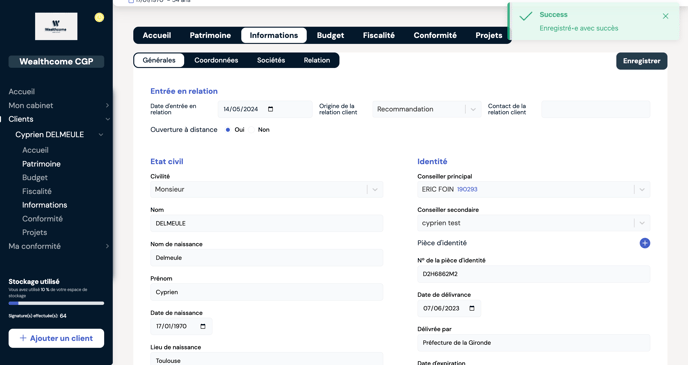Open Conseiller secondaire dropdown

click(534, 223)
